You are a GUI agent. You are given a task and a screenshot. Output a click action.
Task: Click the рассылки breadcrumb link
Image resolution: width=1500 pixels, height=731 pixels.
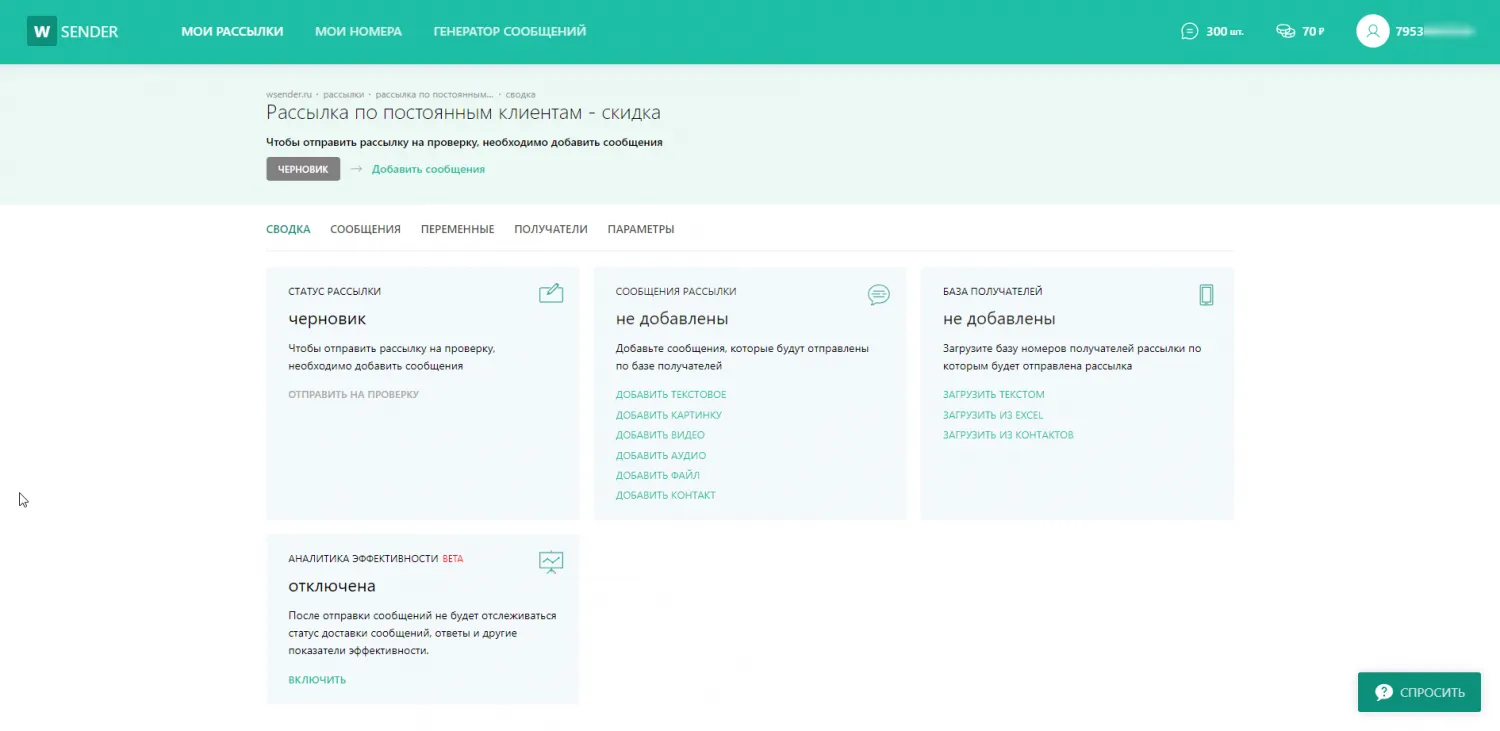tap(343, 94)
